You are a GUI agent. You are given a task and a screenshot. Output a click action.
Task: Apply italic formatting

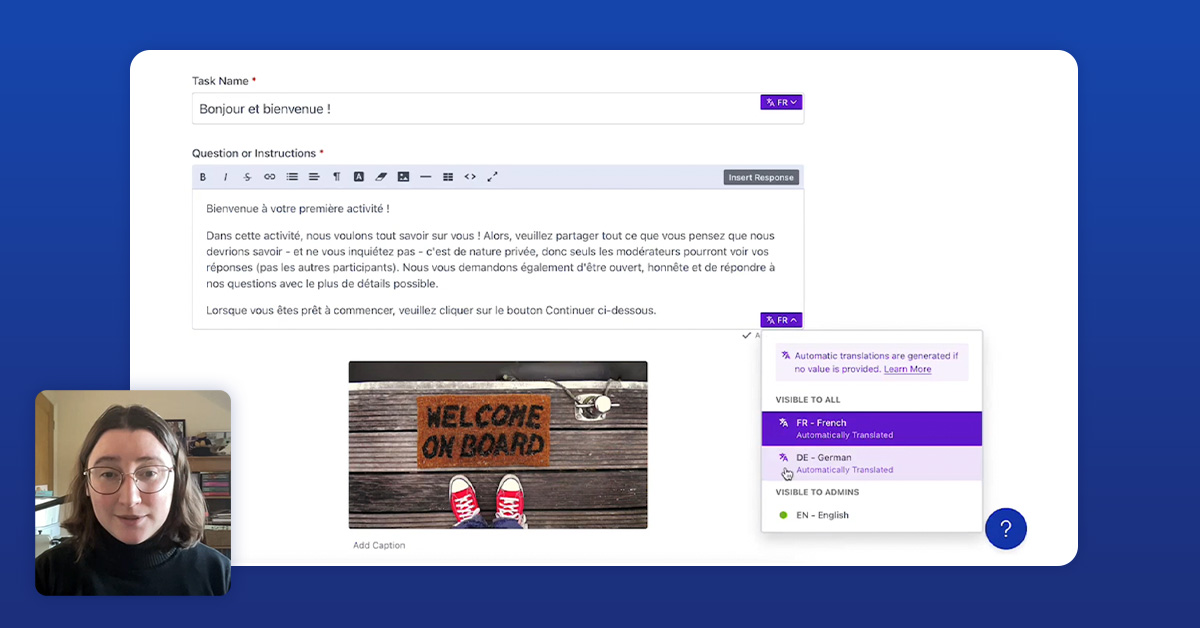point(225,177)
